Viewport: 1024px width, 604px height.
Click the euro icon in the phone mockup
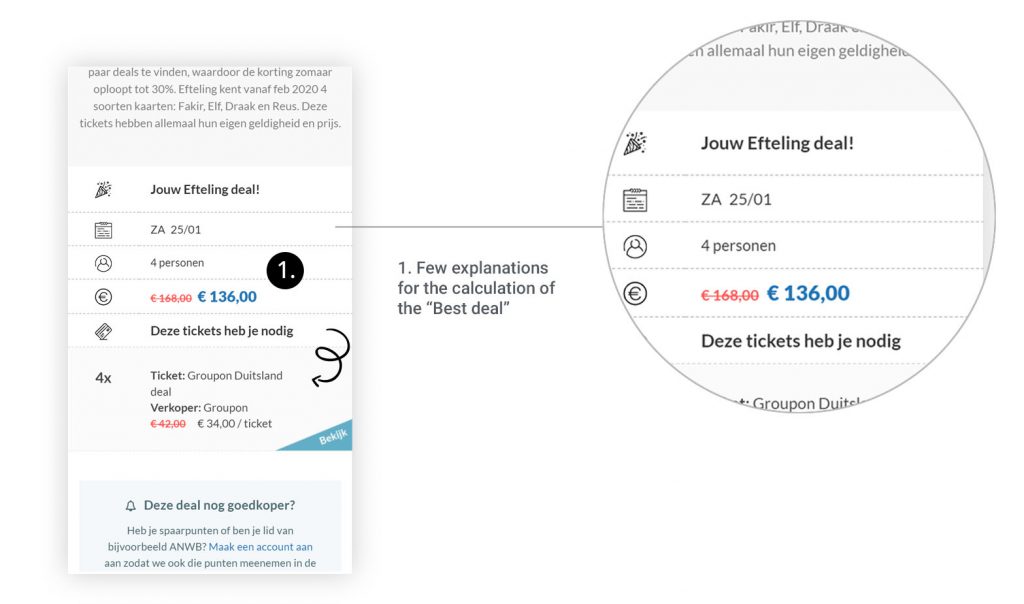click(x=103, y=297)
